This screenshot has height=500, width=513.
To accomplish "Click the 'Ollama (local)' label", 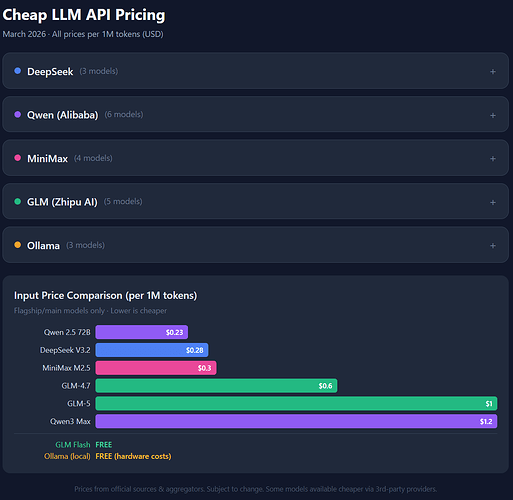I will pyautogui.click(x=67, y=456).
